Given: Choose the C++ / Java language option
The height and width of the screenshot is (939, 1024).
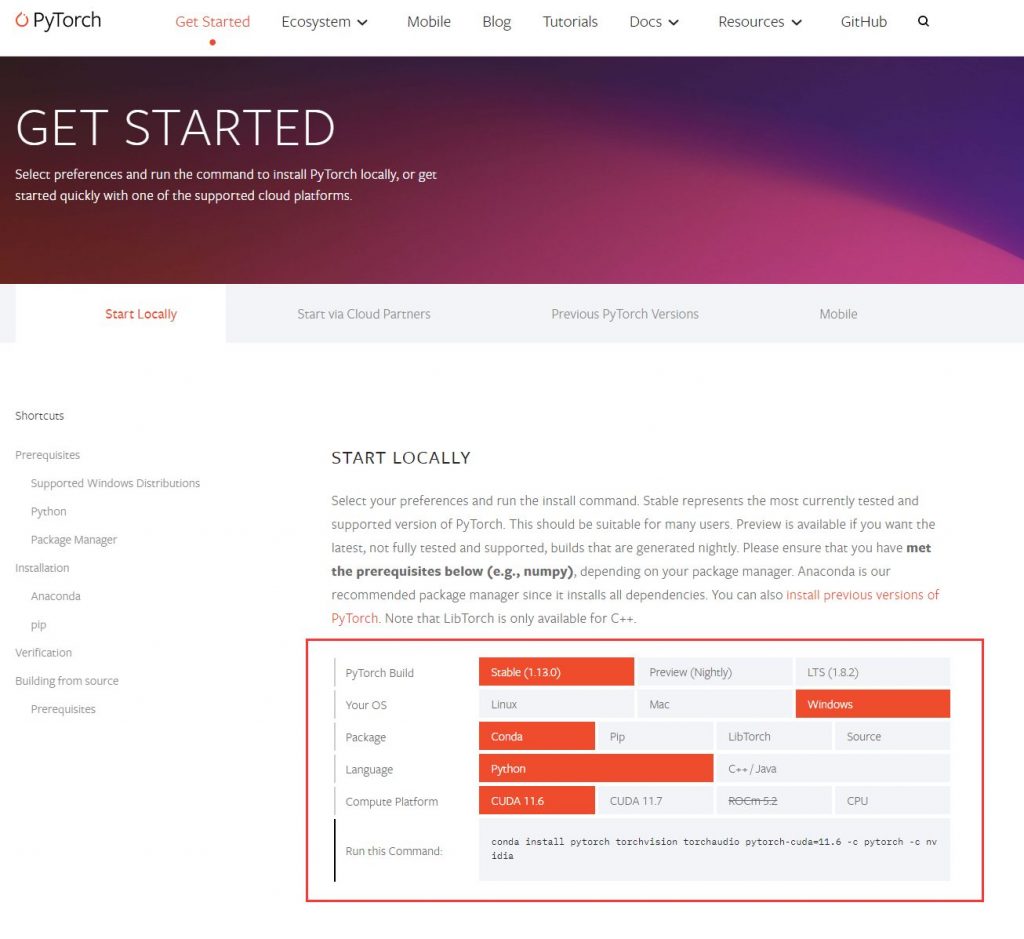Looking at the screenshot, I should 832,768.
